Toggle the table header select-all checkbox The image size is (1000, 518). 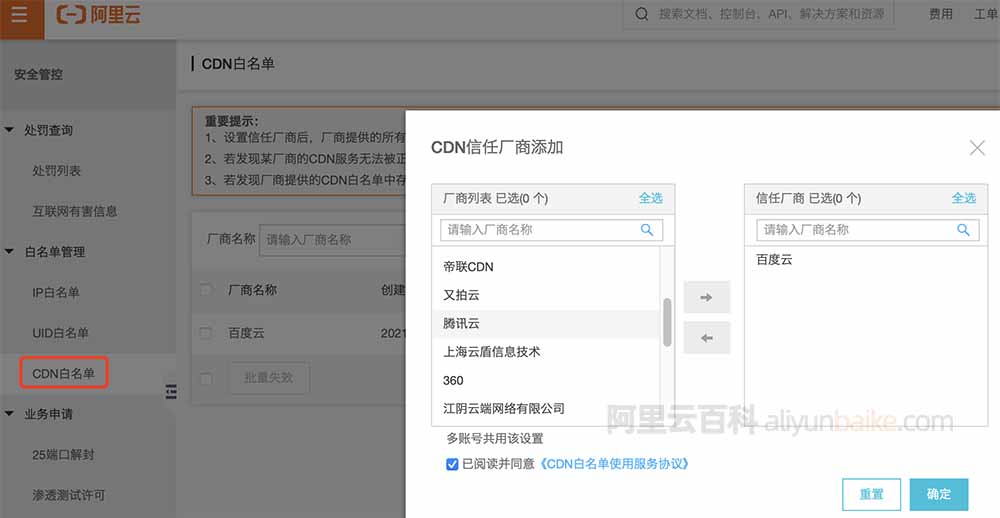[205, 290]
